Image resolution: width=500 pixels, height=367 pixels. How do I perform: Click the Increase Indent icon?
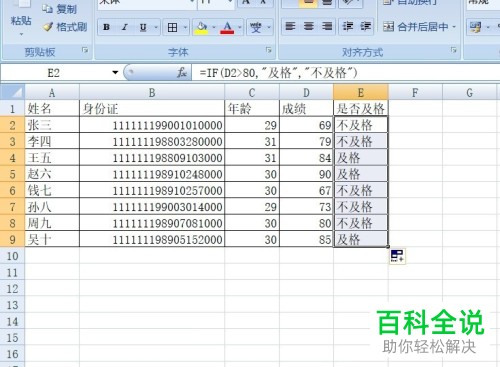pos(365,26)
